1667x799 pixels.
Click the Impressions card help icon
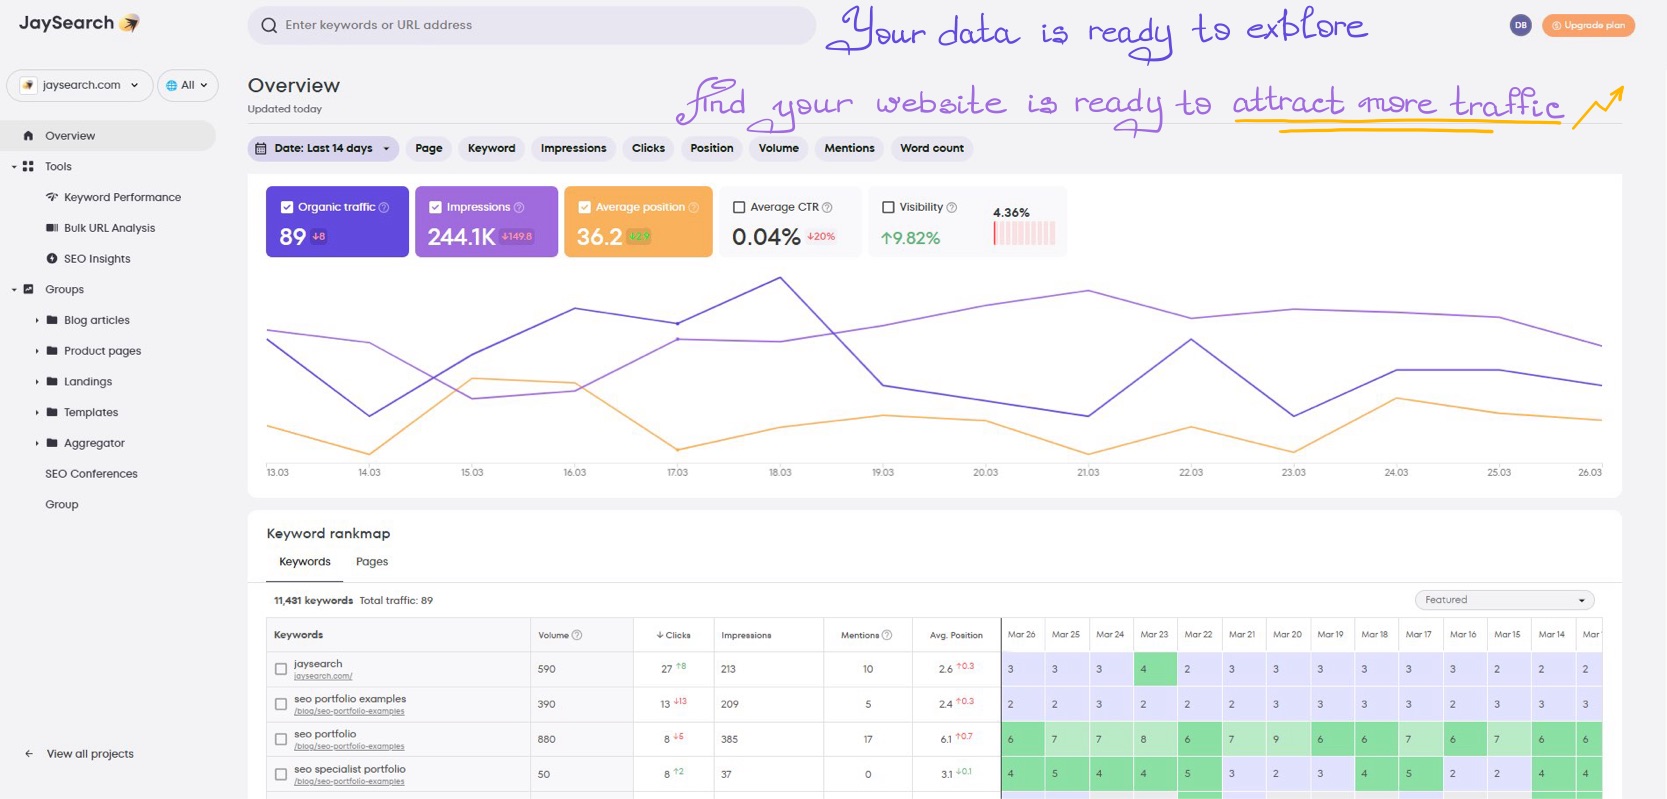tap(519, 207)
